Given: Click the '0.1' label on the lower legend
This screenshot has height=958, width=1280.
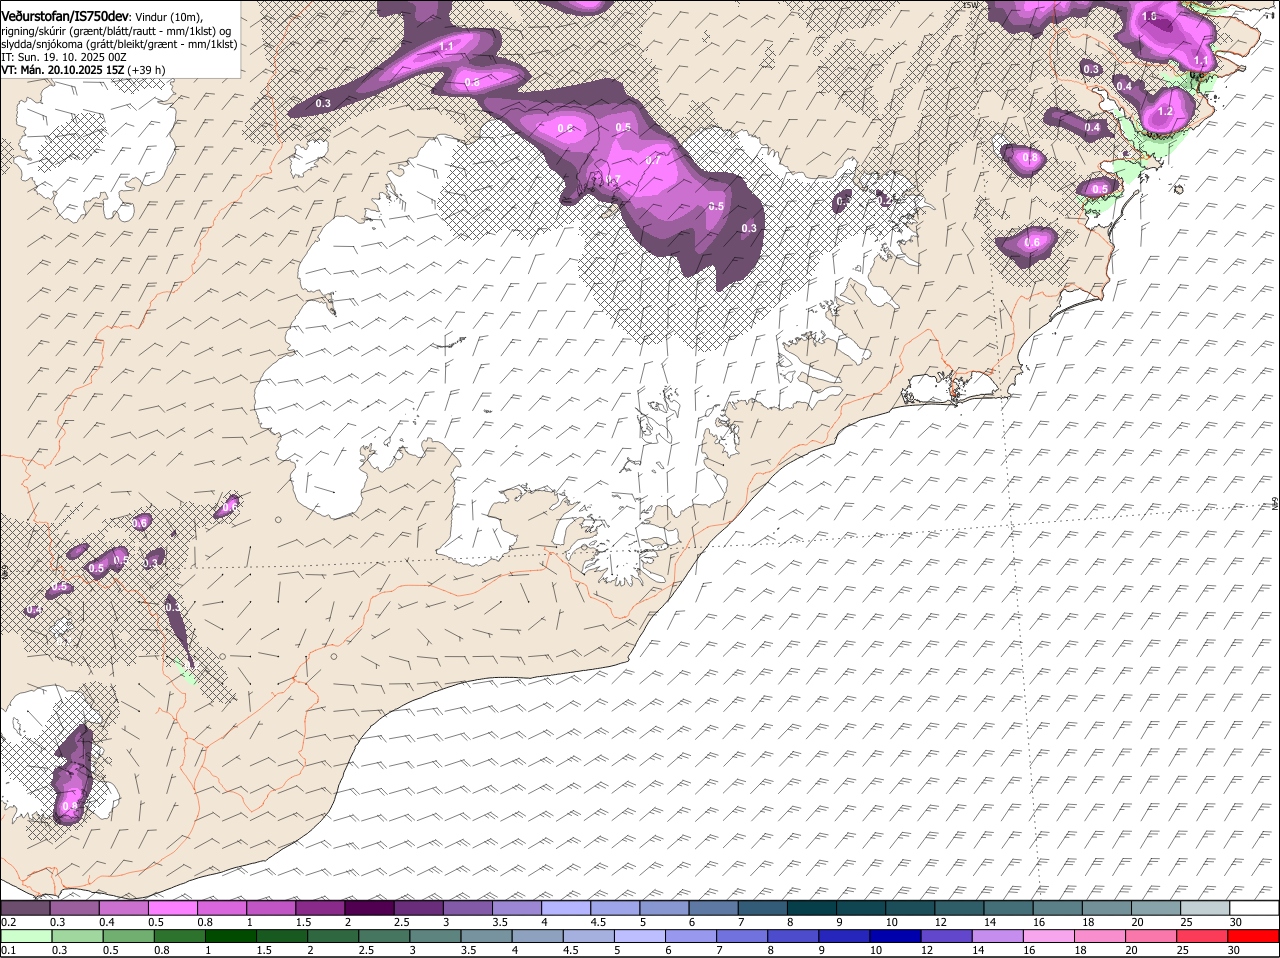Looking at the screenshot, I should click(8, 951).
